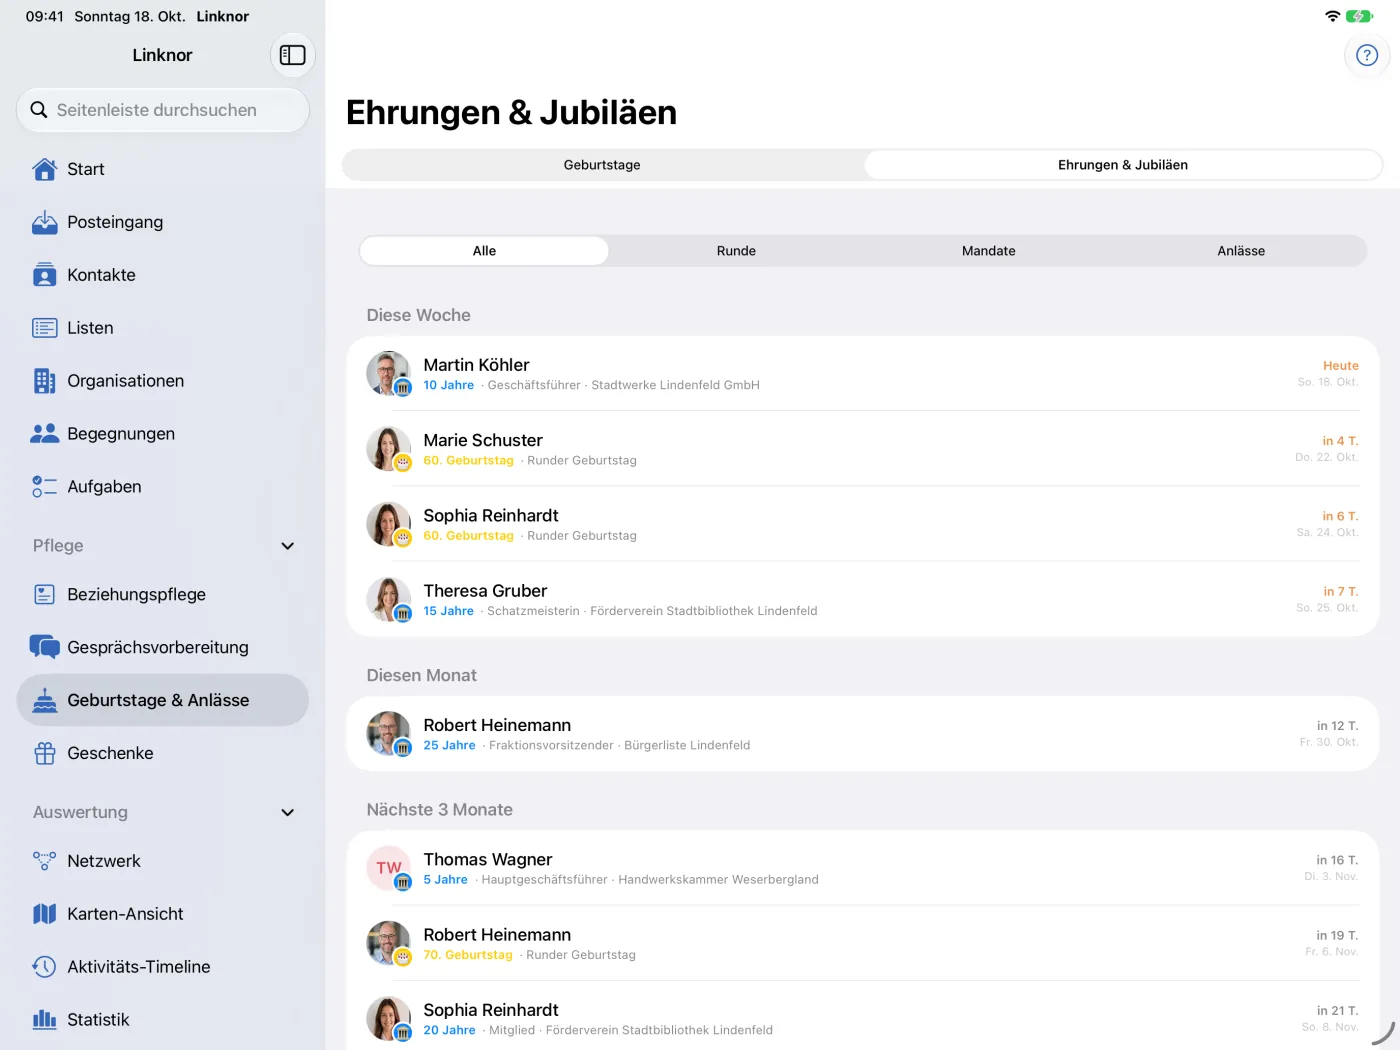Screen dimensions: 1400x1050
Task: Open help via the question mark icon
Action: (1367, 55)
